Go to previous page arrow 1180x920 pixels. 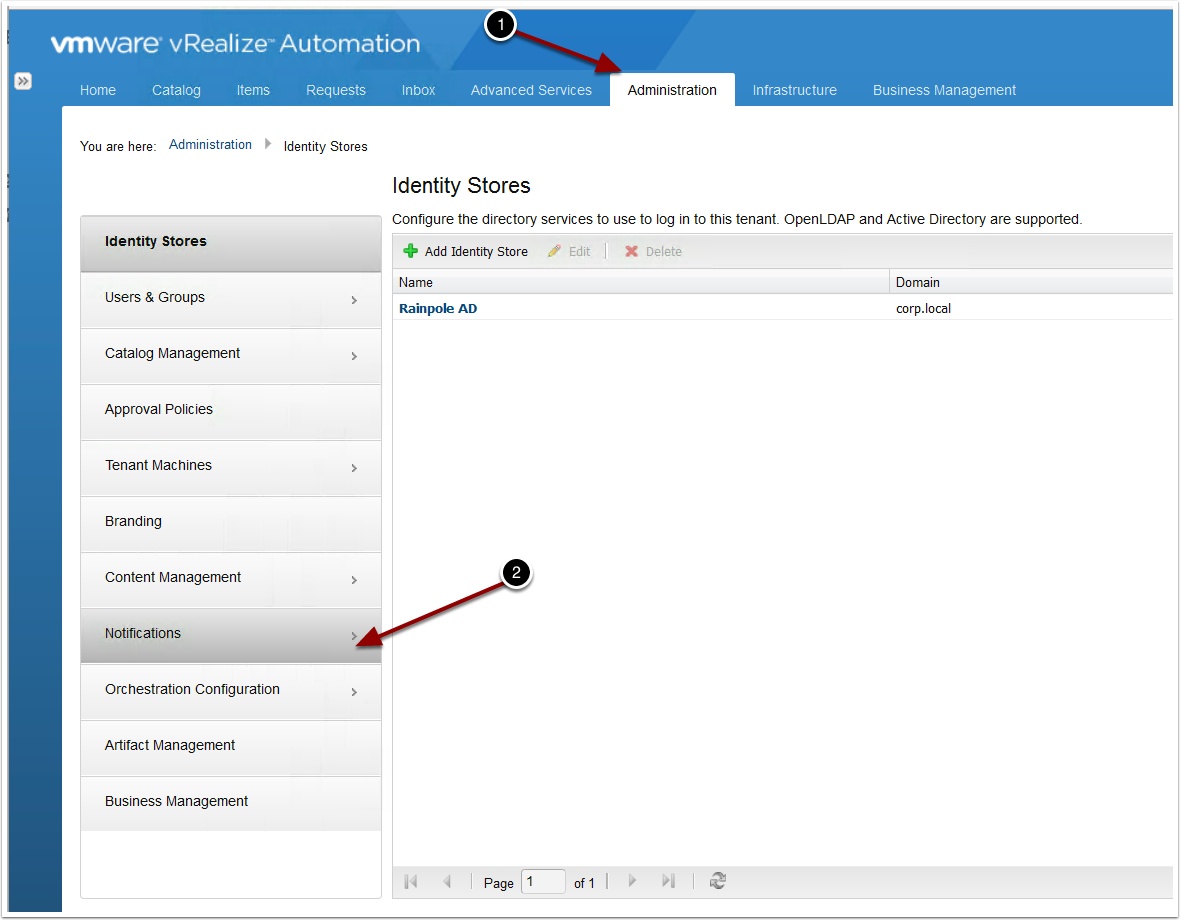[447, 881]
